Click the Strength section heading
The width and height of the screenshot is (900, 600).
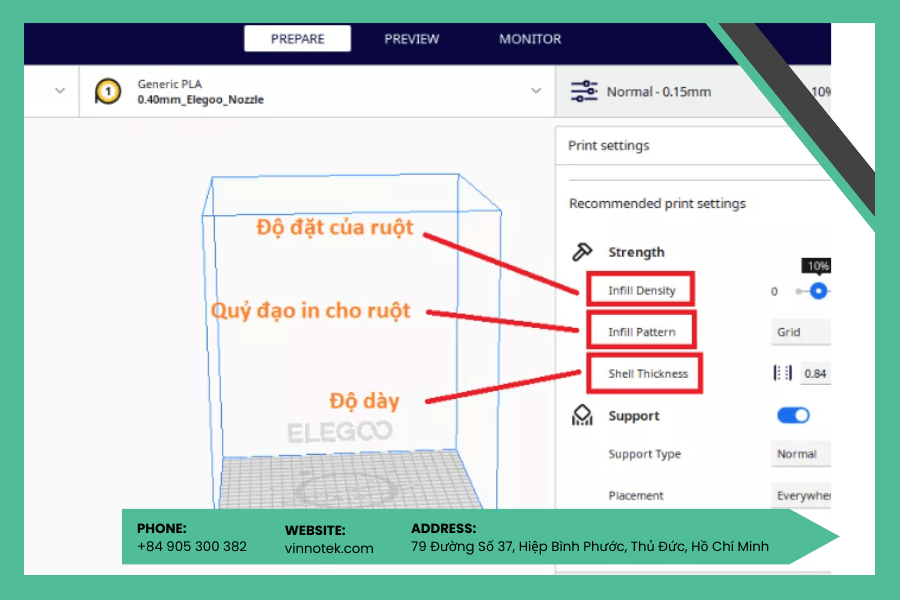[x=637, y=252]
